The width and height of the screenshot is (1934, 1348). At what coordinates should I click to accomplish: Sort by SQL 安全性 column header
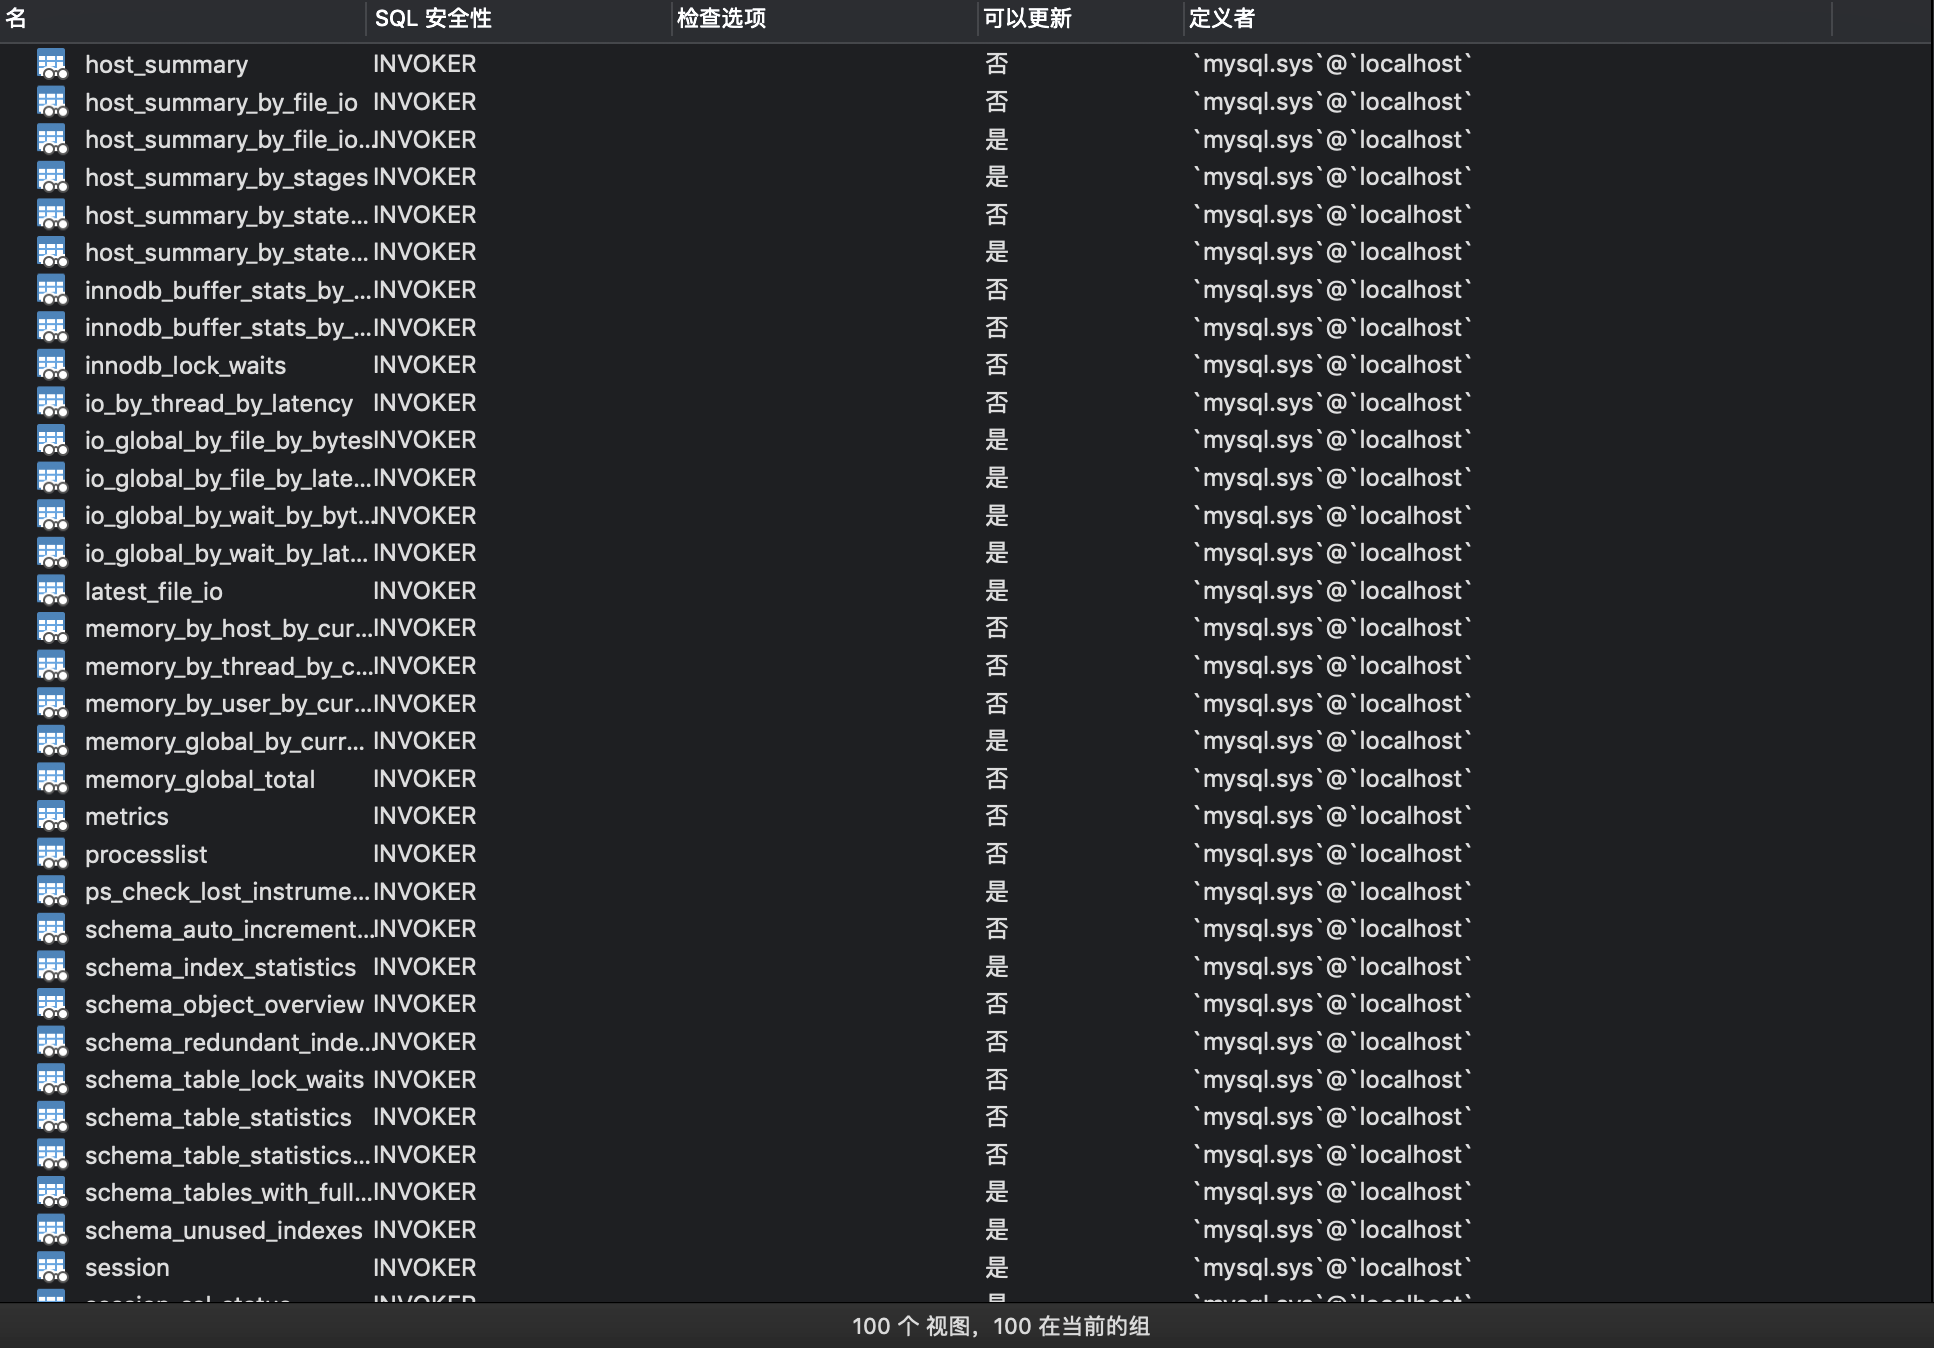point(432,18)
